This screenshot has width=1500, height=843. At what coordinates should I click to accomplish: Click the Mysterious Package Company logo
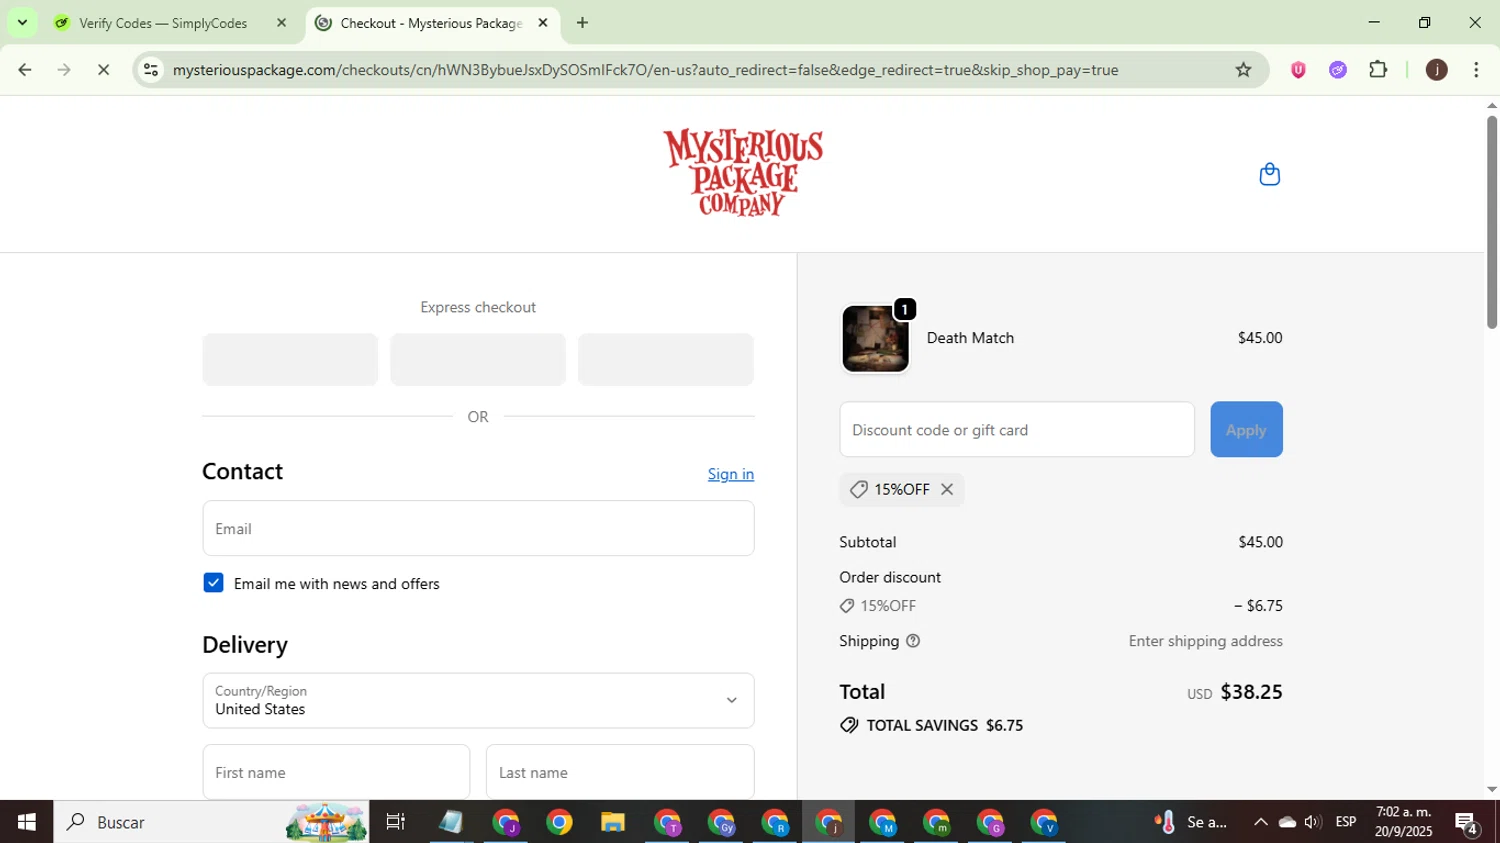pyautogui.click(x=742, y=172)
